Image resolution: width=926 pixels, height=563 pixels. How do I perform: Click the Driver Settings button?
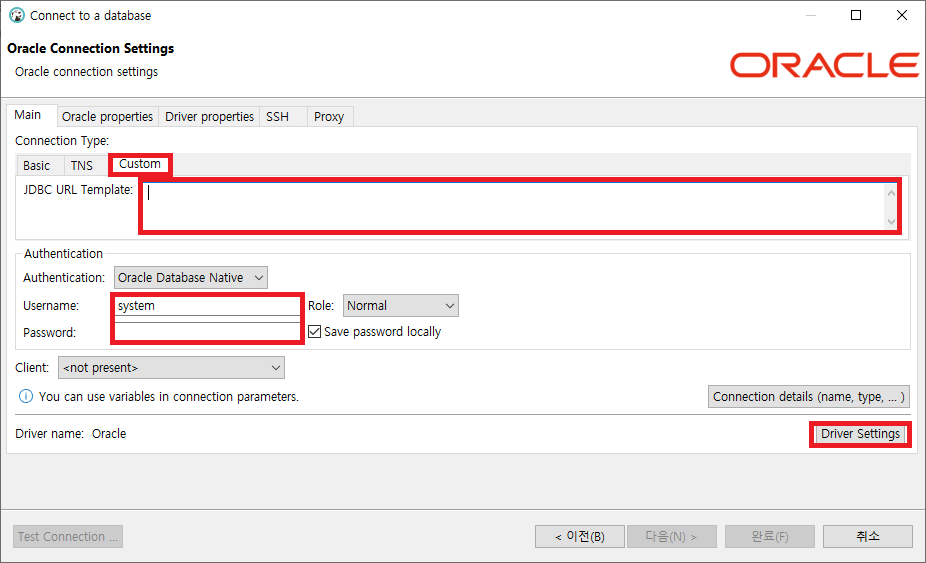click(860, 434)
